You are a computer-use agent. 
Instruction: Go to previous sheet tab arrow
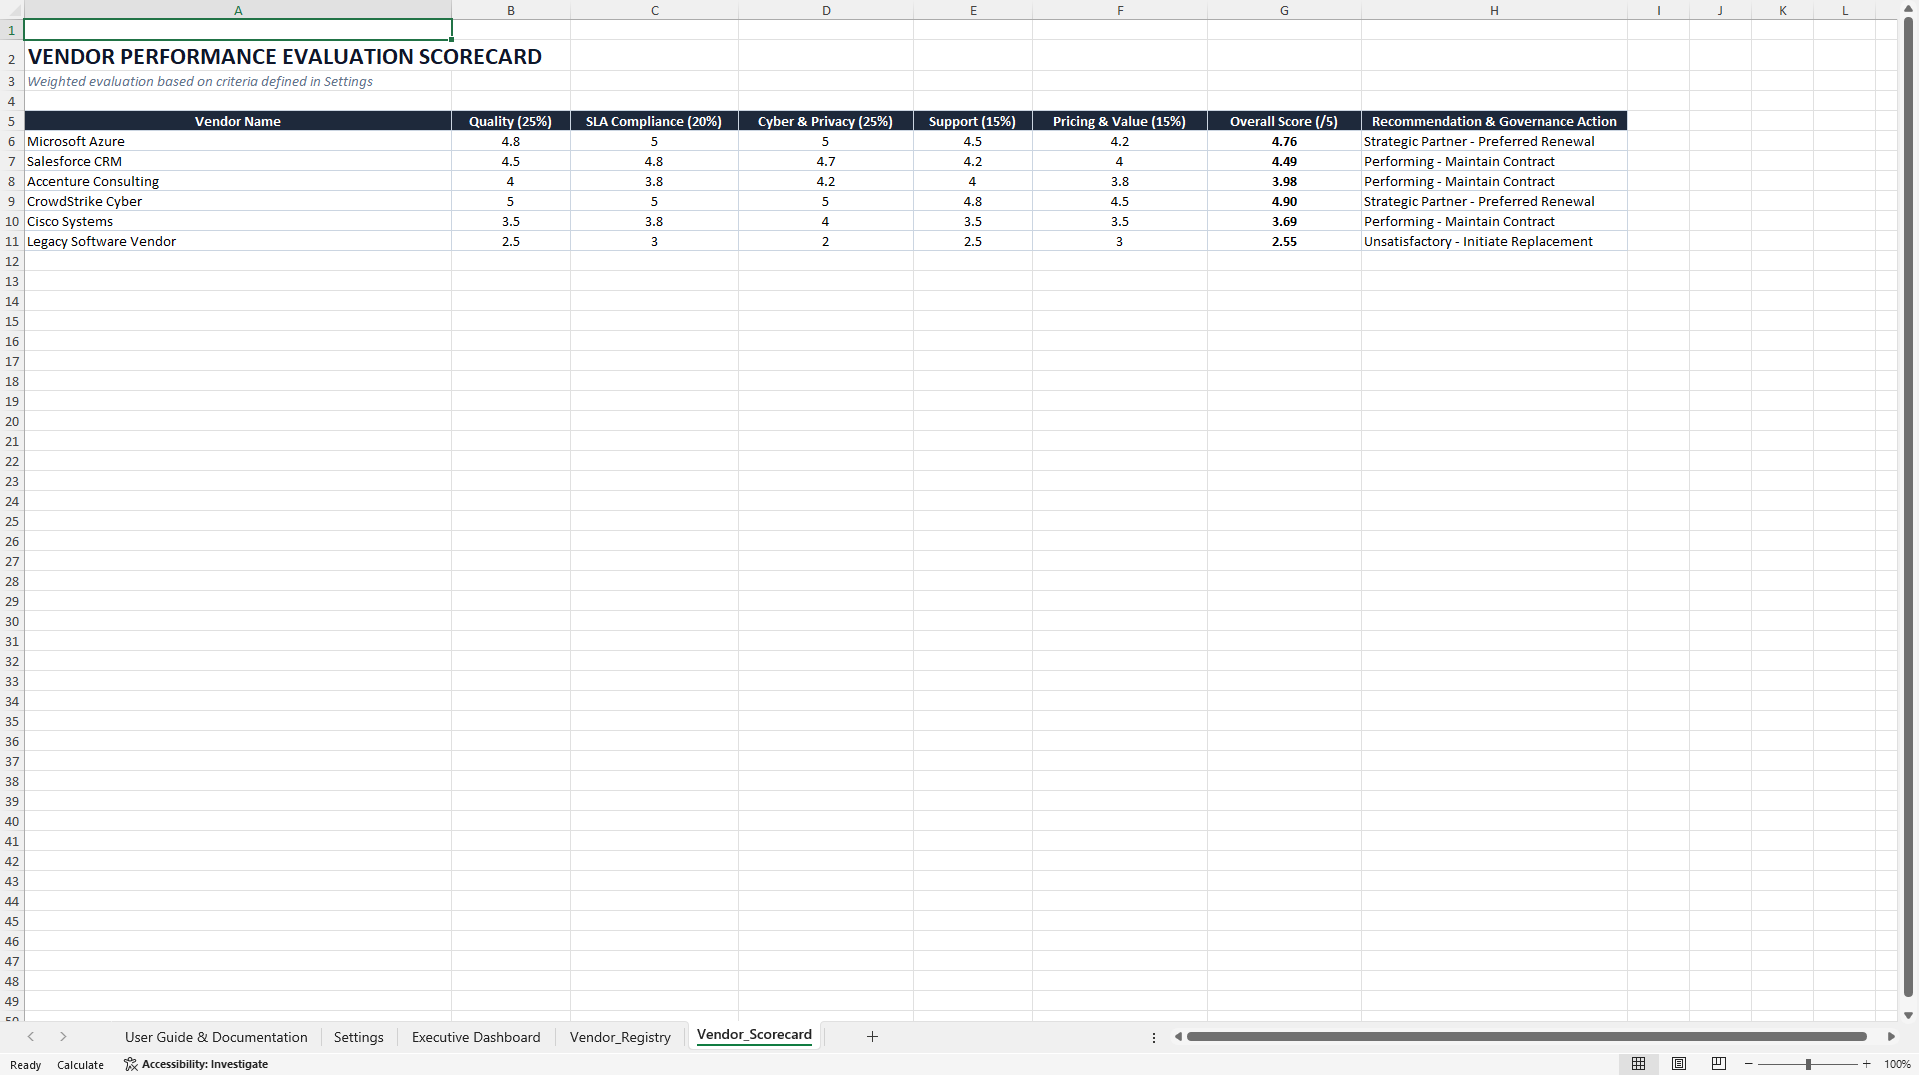tap(31, 1037)
